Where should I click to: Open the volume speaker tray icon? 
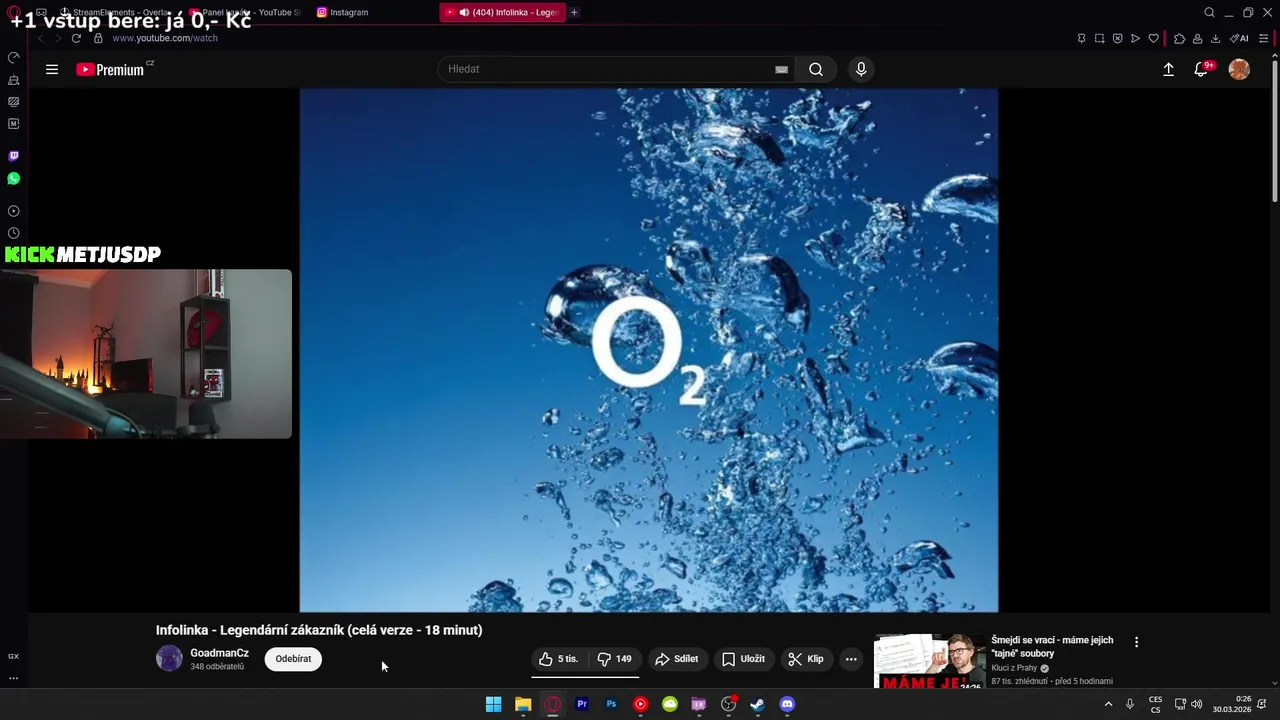(x=1196, y=704)
